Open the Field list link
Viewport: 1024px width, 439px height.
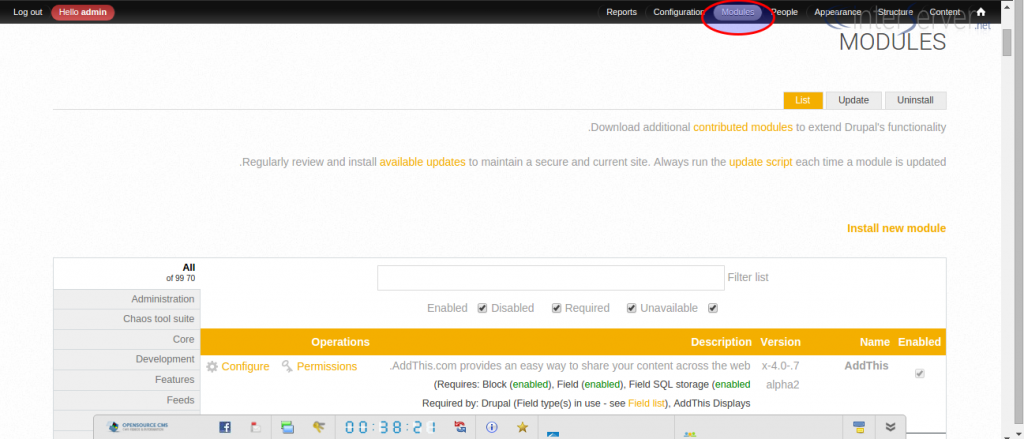coord(647,404)
